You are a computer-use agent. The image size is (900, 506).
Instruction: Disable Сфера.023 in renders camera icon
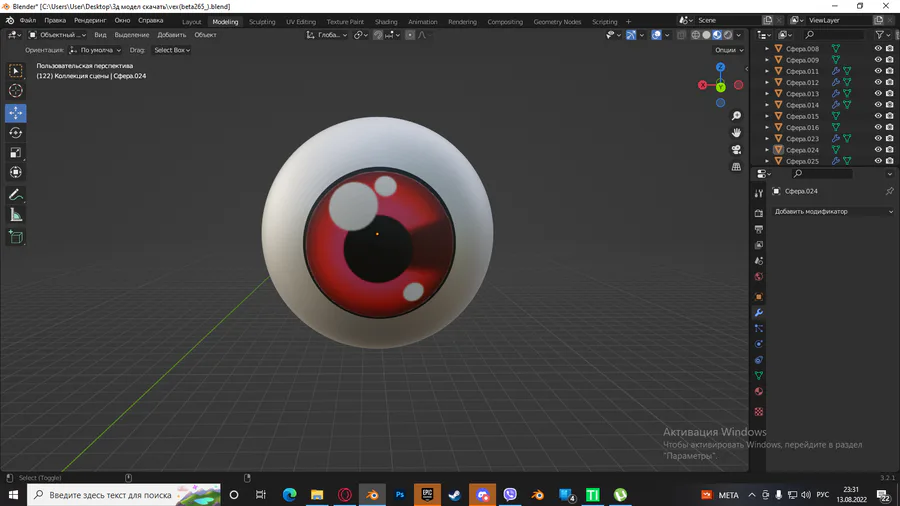pyautogui.click(x=889, y=138)
